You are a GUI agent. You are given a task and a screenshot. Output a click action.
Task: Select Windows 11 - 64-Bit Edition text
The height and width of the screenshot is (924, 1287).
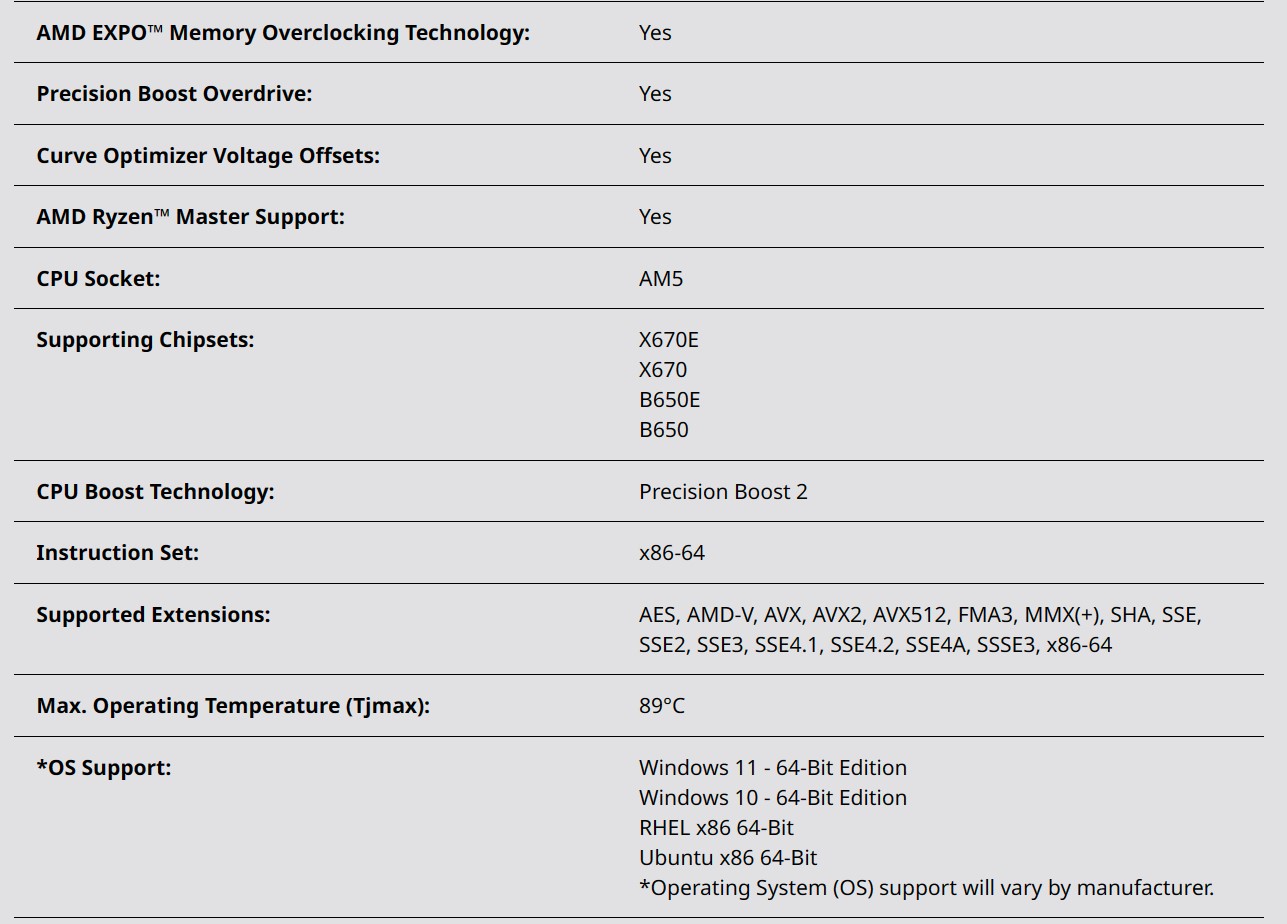point(773,768)
